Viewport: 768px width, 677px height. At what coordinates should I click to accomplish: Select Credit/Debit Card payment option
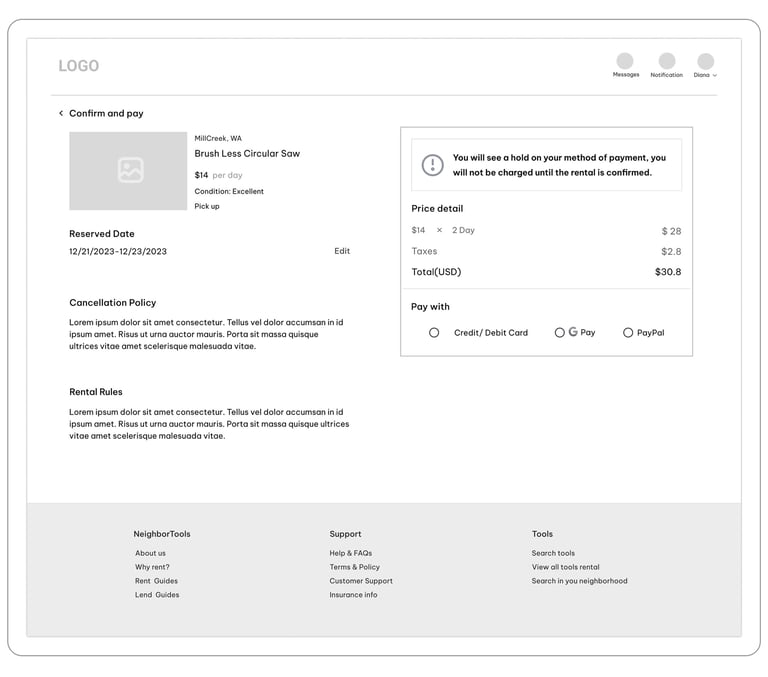434,333
